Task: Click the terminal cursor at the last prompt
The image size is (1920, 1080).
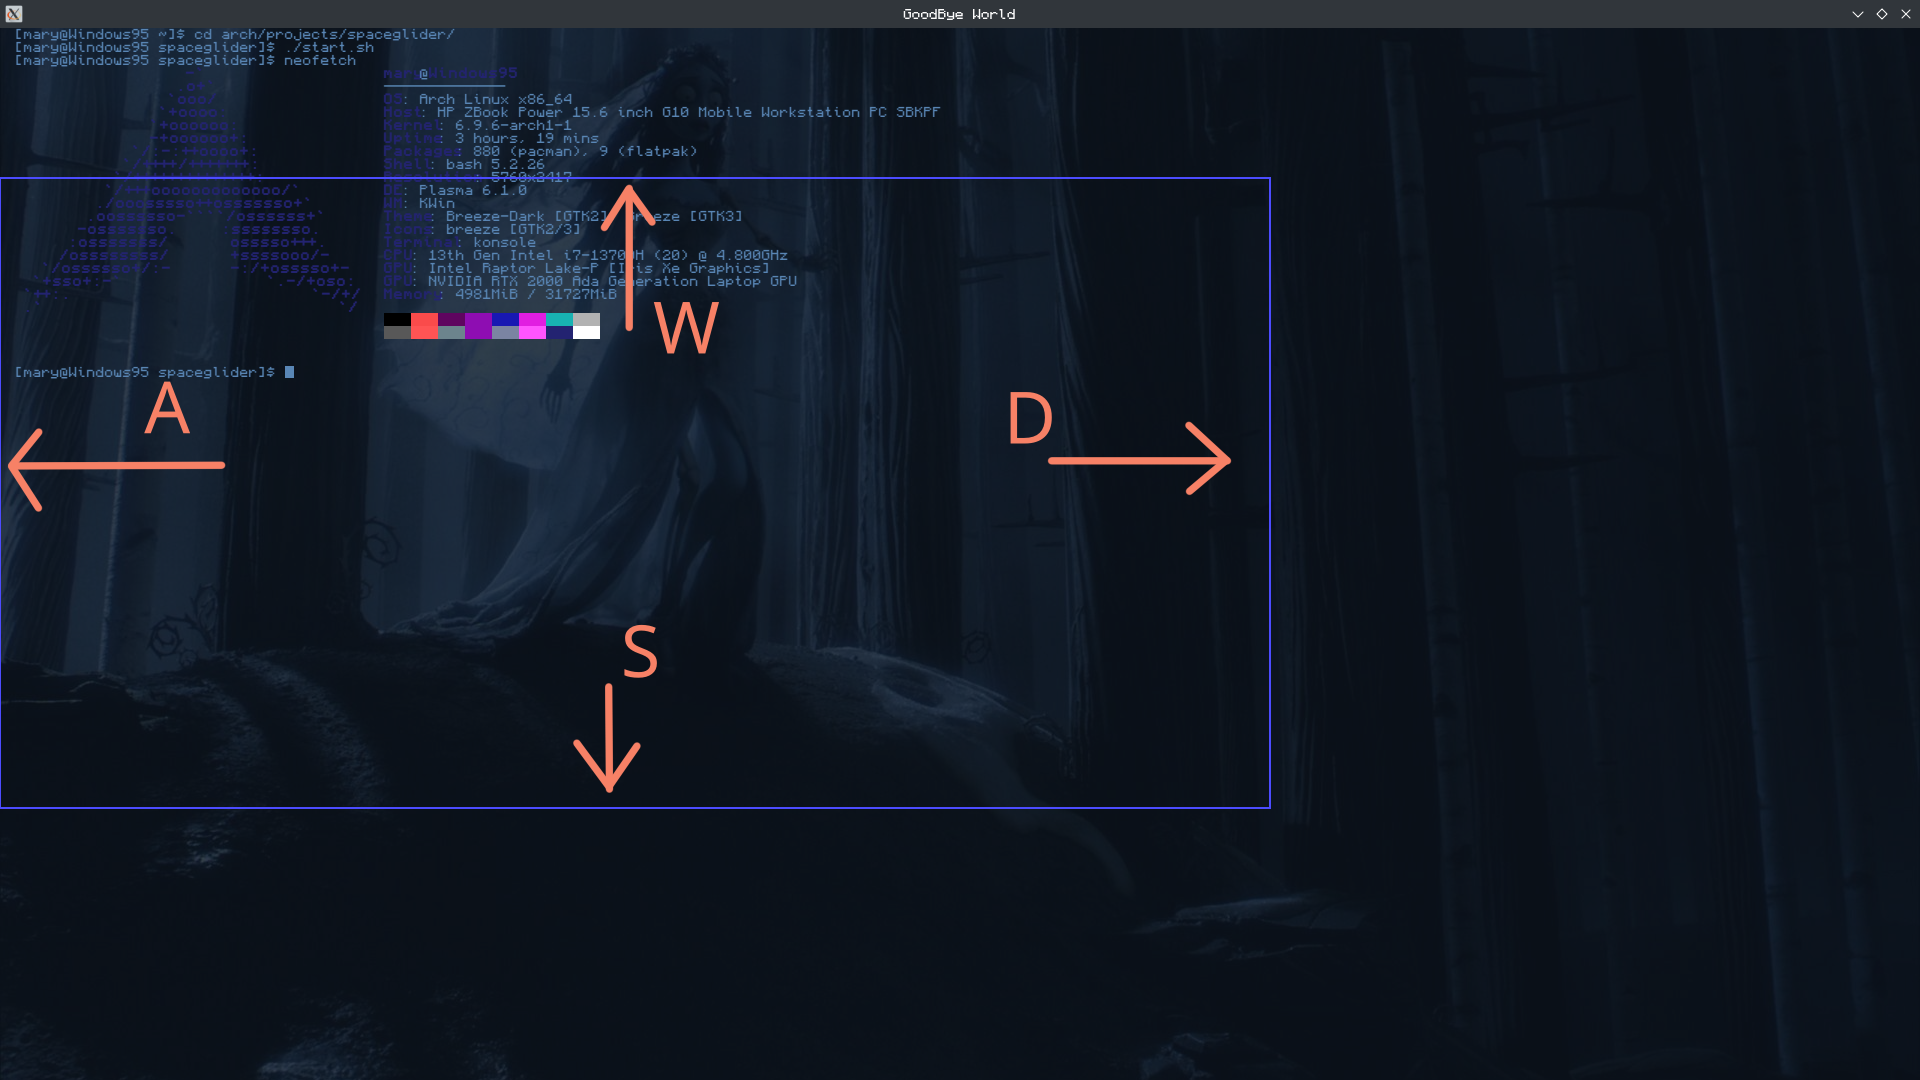Action: tap(289, 372)
